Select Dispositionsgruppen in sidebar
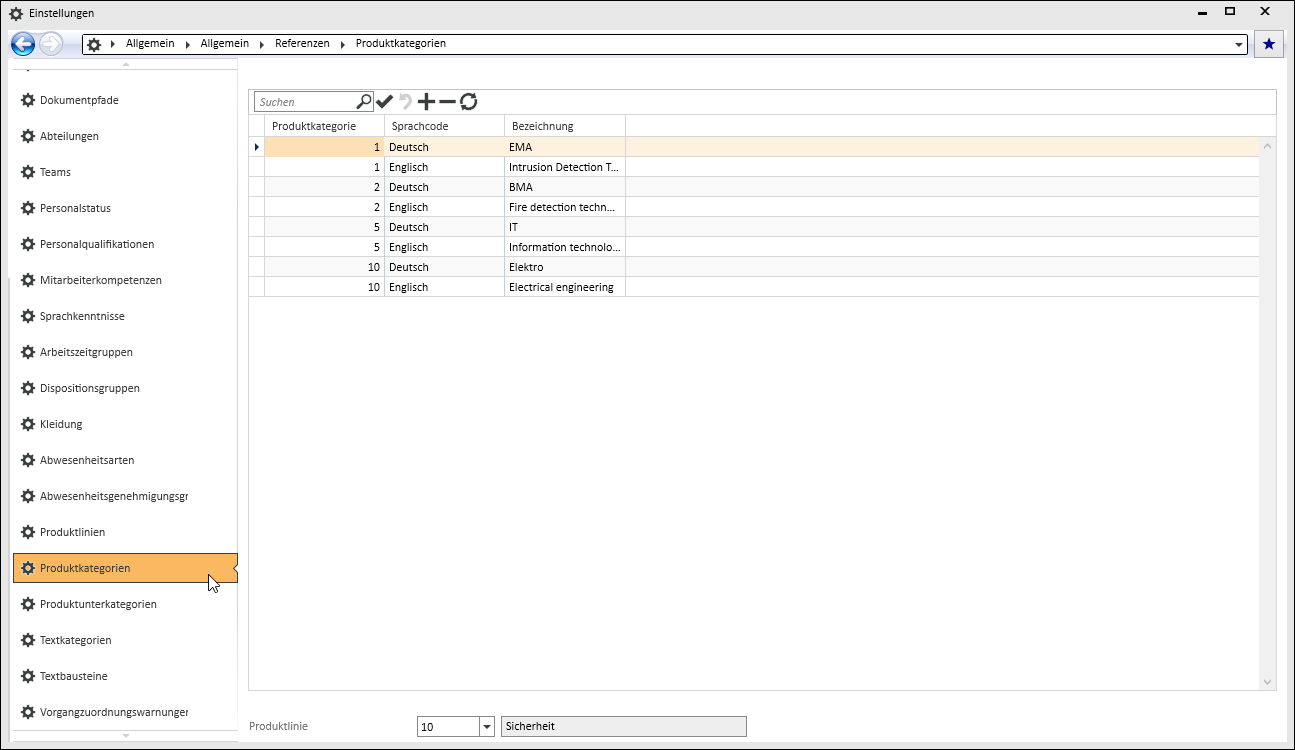 tap(125, 388)
